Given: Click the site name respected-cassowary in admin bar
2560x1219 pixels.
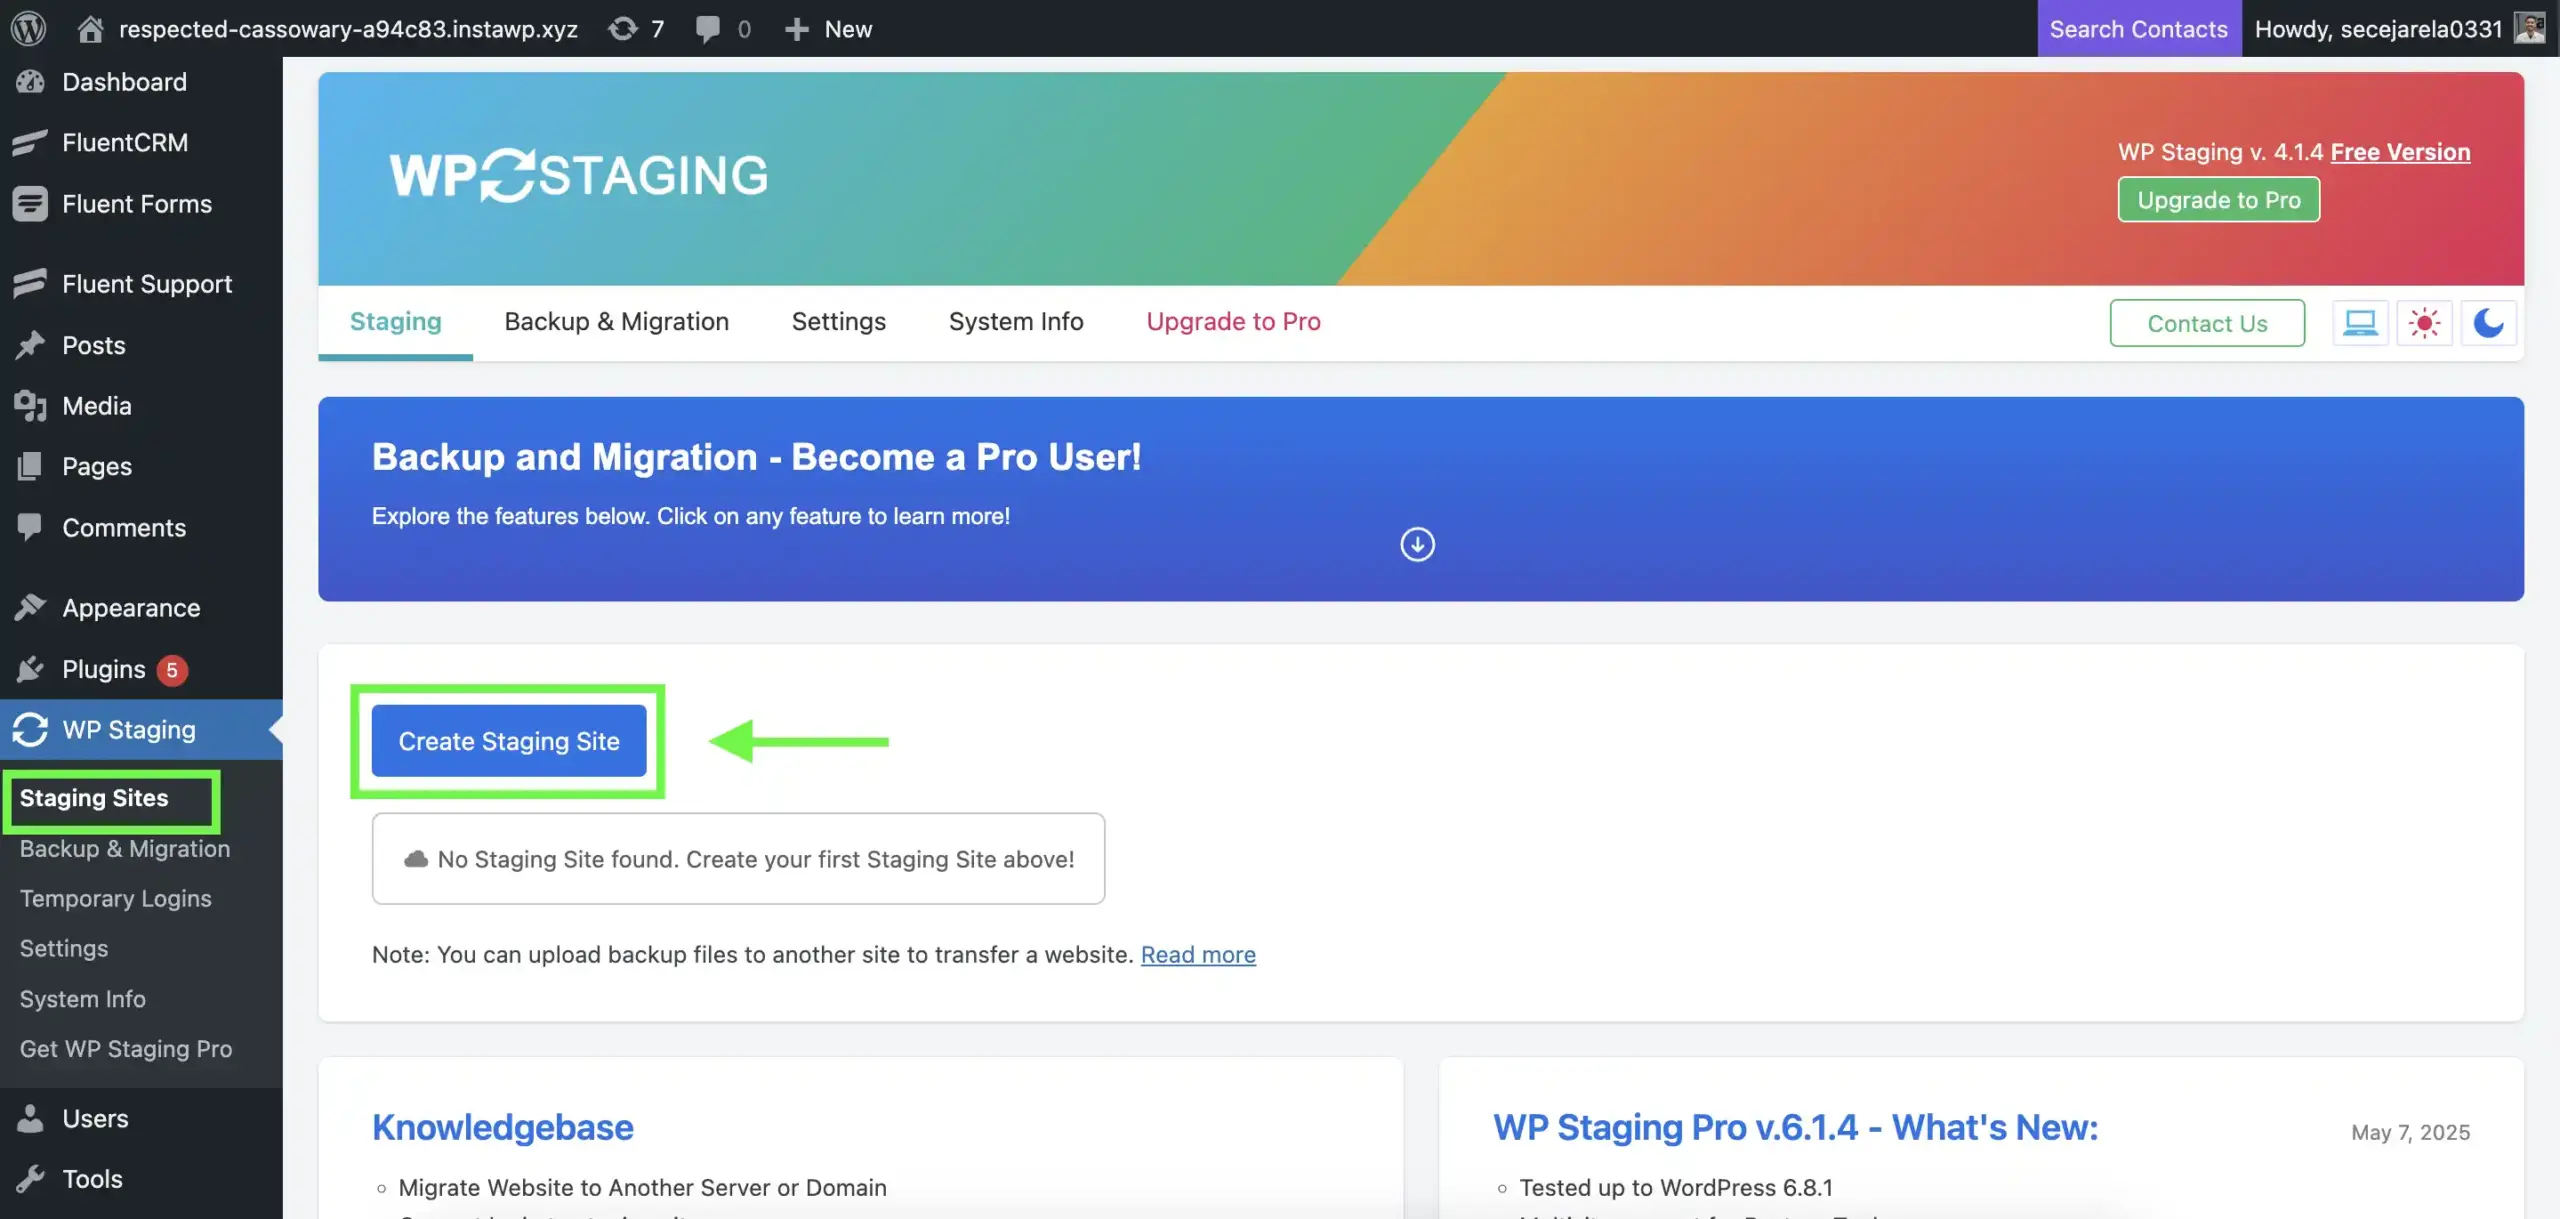Looking at the screenshot, I should click(x=348, y=29).
